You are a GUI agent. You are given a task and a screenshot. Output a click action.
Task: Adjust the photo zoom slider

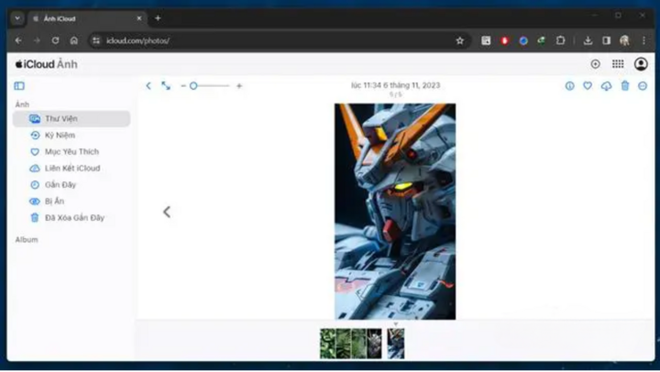(209, 86)
